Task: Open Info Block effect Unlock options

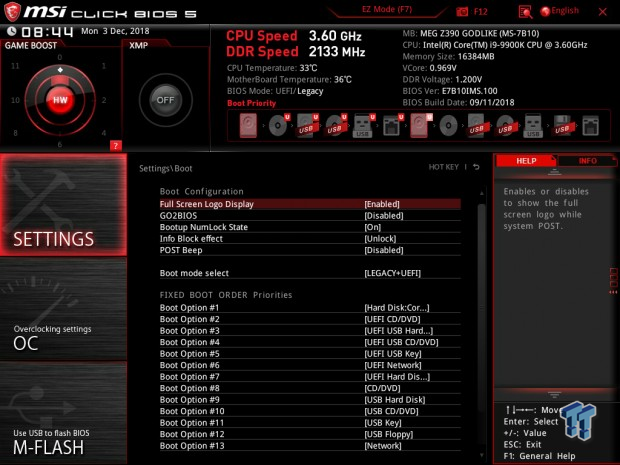Action: (310, 238)
